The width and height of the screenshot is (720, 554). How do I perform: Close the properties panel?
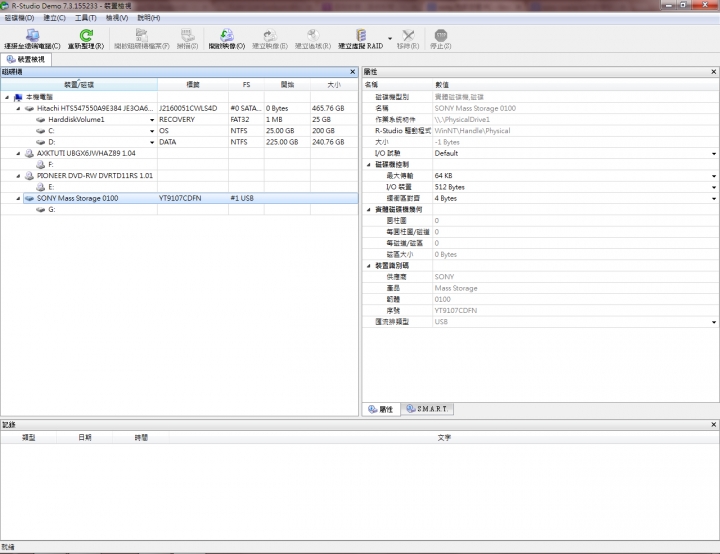click(x=714, y=72)
